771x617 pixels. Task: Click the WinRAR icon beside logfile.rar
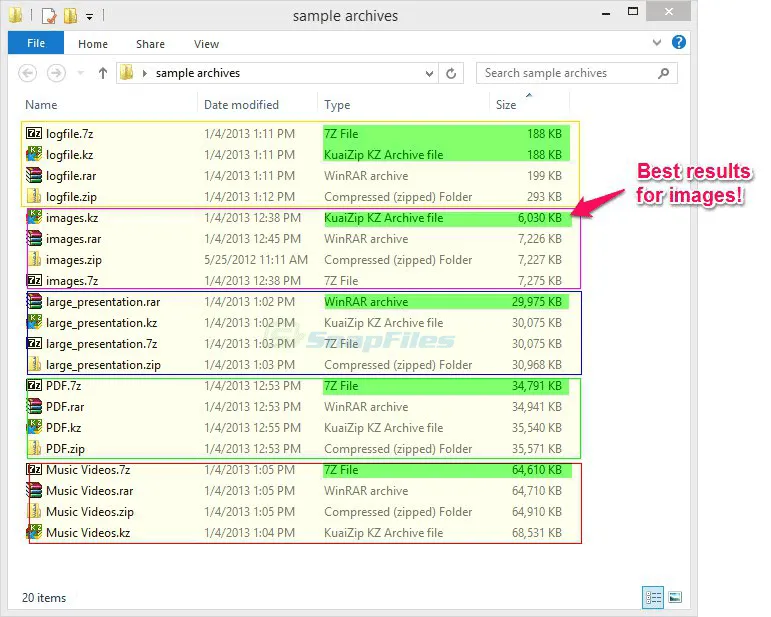tap(34, 175)
